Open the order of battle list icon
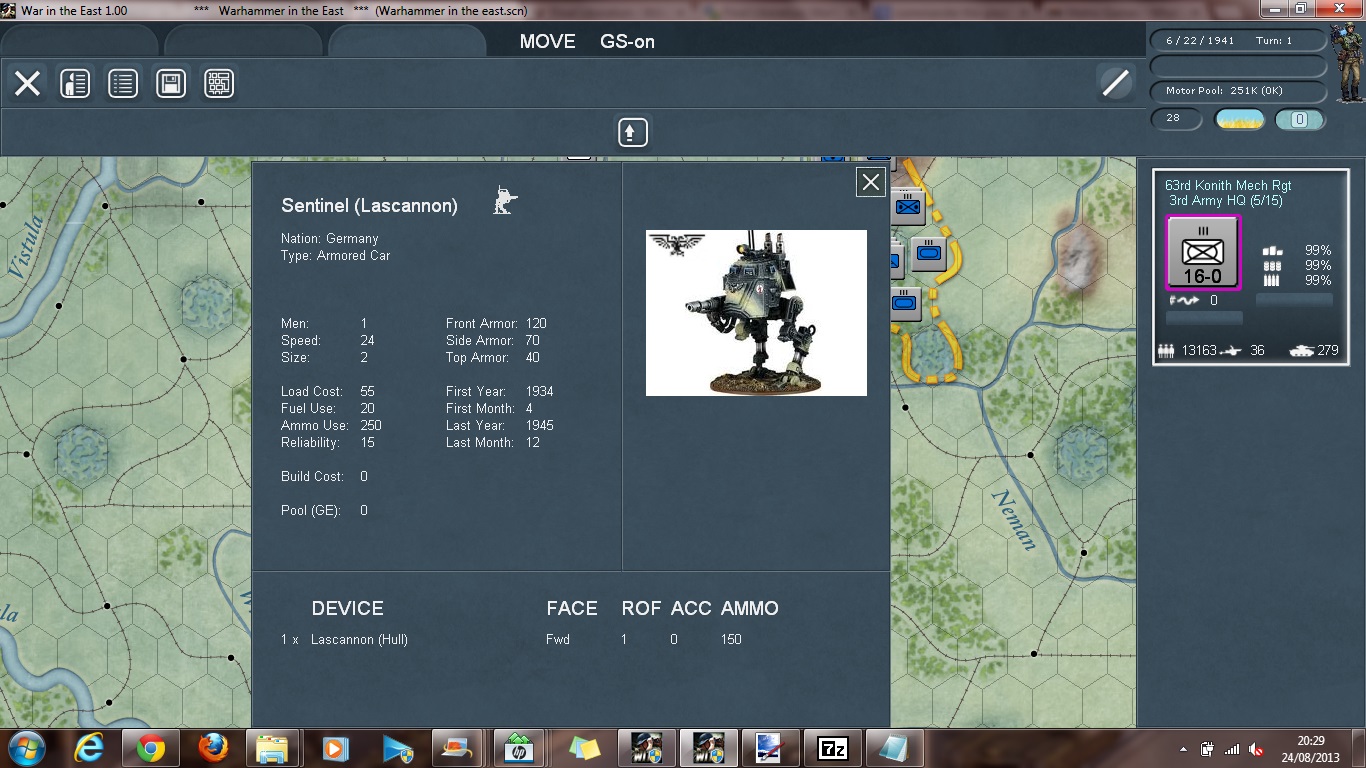The image size is (1366, 768). coord(123,82)
